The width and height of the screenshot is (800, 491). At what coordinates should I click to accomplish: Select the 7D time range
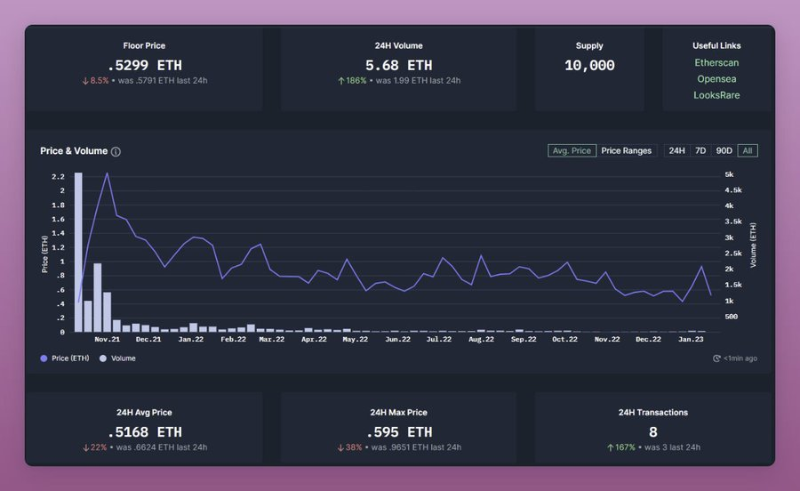click(x=701, y=151)
